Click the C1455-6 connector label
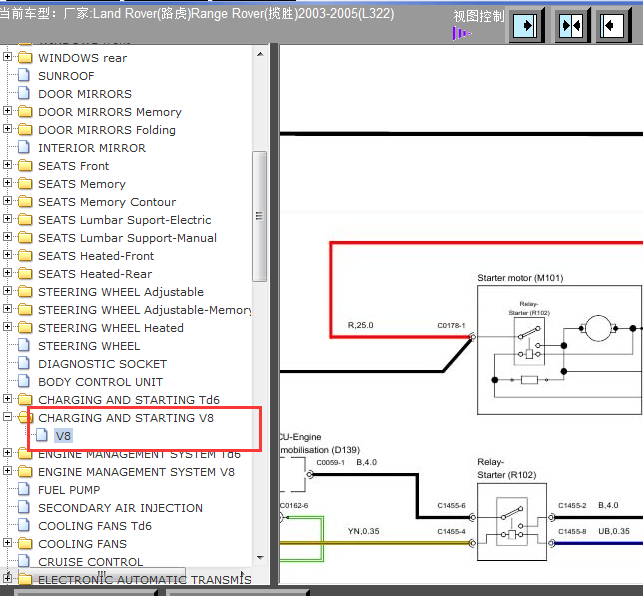643x596 pixels. [x=451, y=506]
